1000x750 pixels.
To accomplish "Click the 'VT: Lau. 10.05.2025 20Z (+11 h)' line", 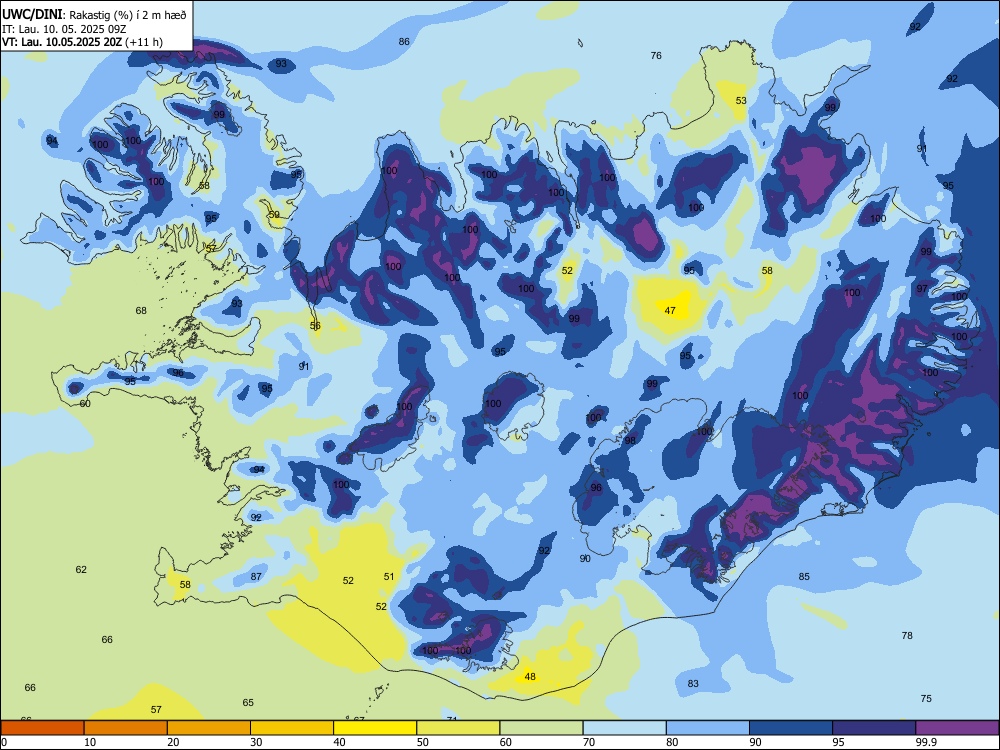I will coord(82,42).
